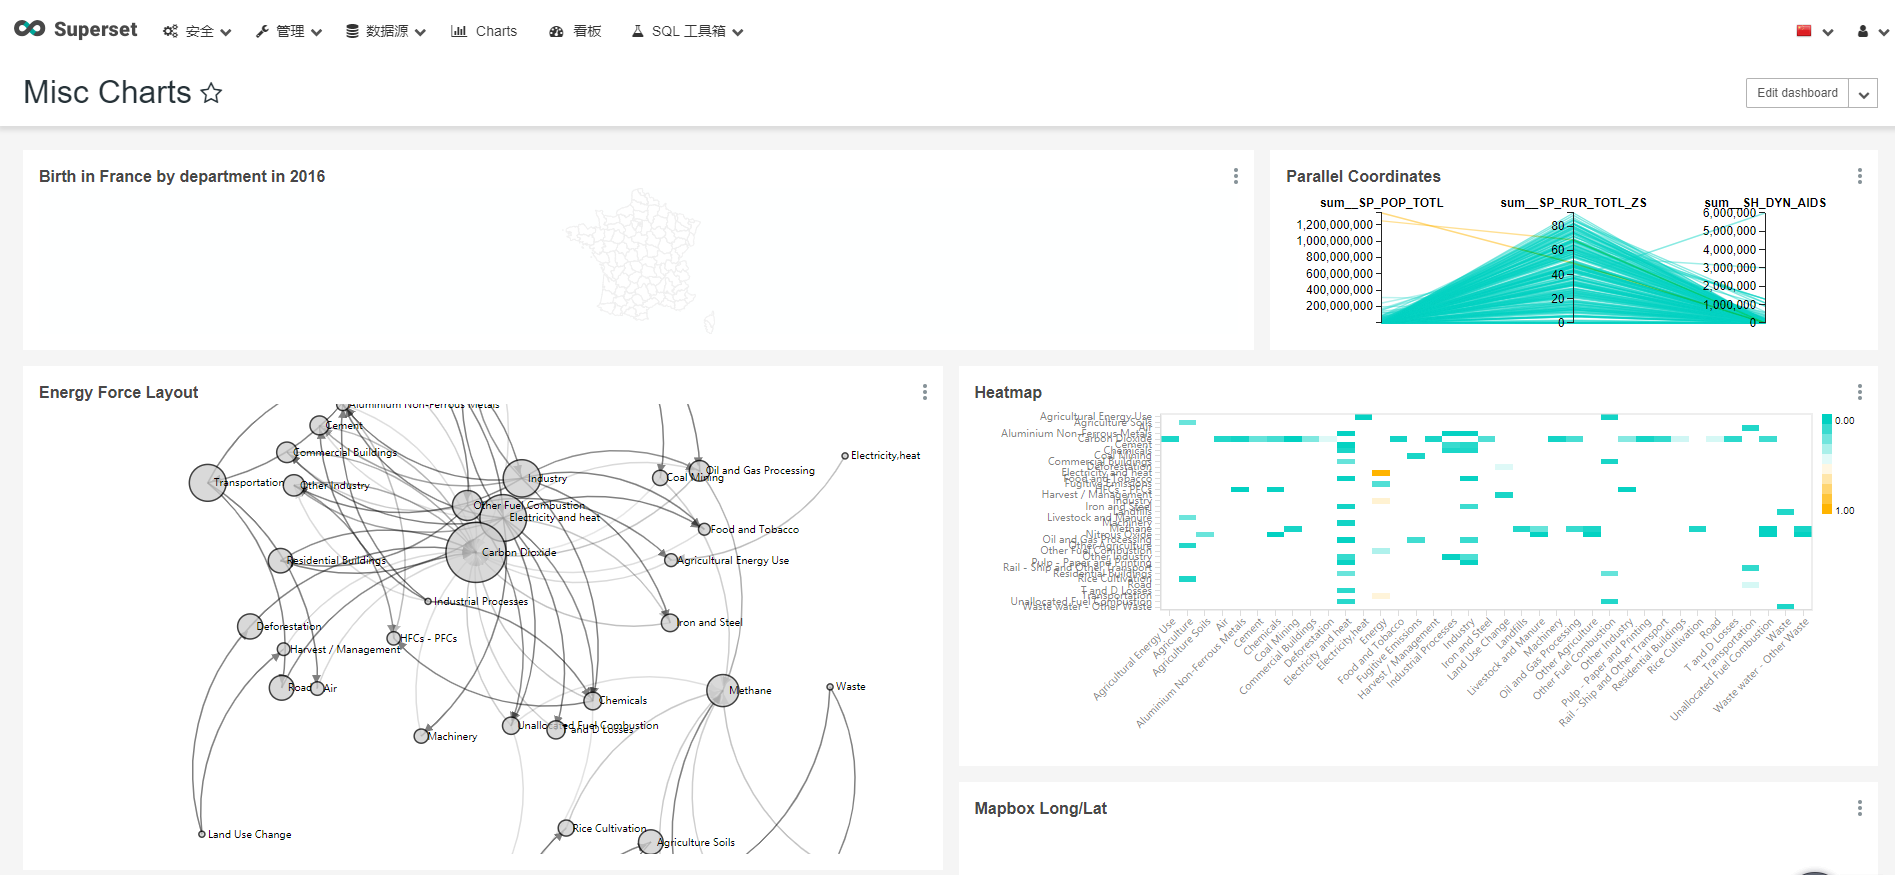This screenshot has height=875, width=1895.
Task: Open the SQL 工具箱 menu
Action: point(687,32)
